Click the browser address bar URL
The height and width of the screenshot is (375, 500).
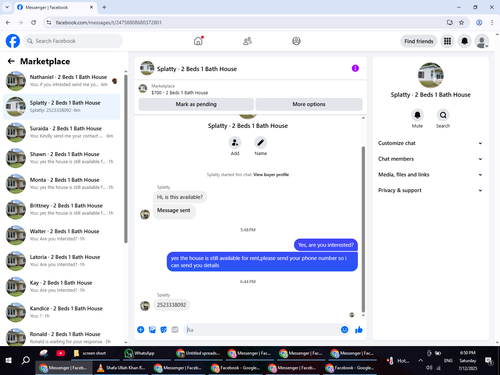coord(109,22)
